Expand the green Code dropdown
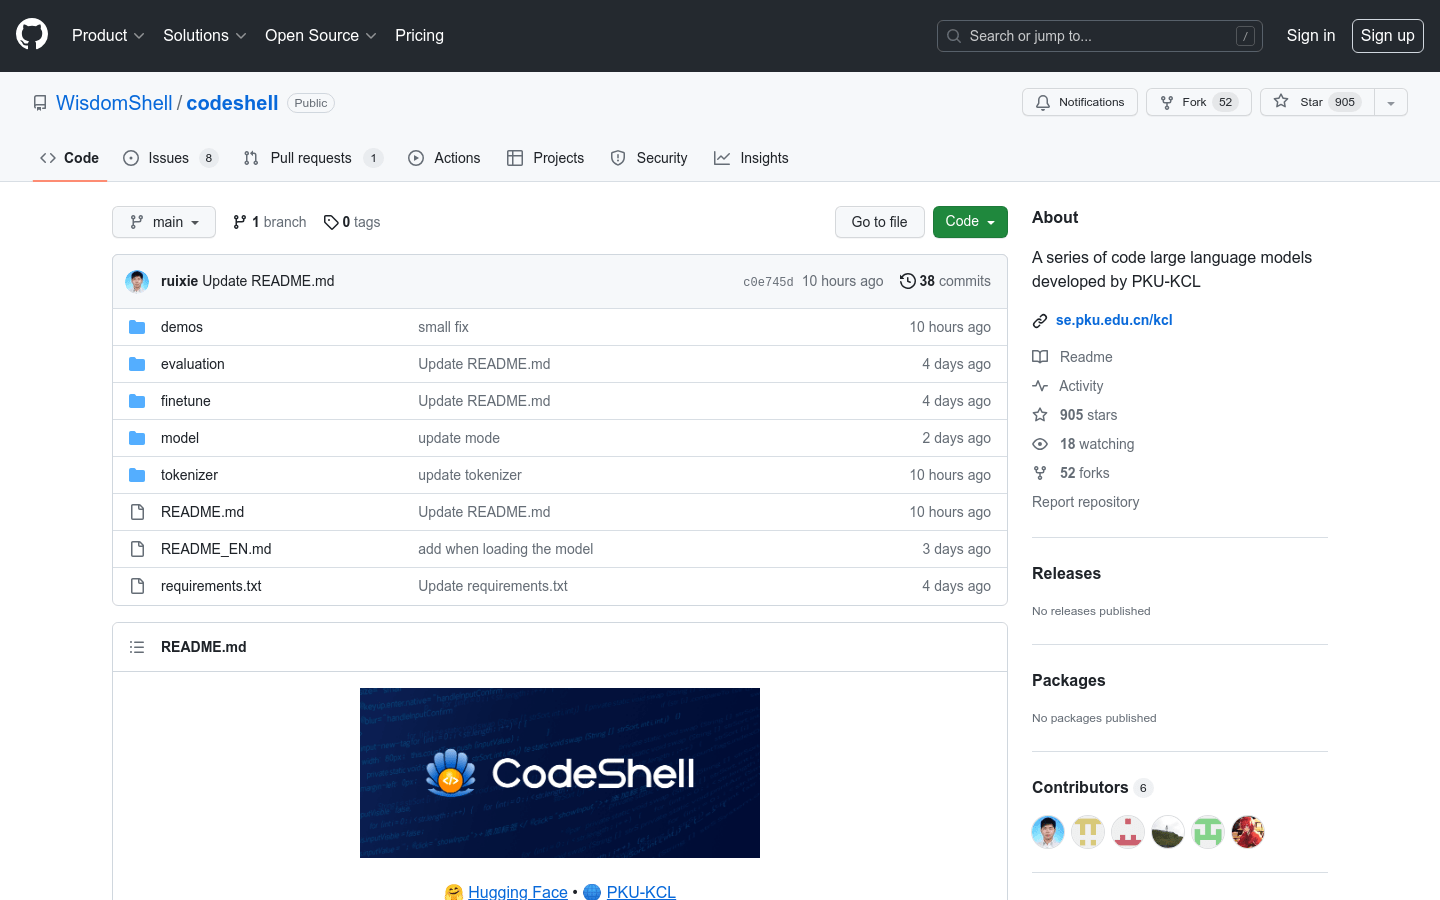 pos(969,221)
